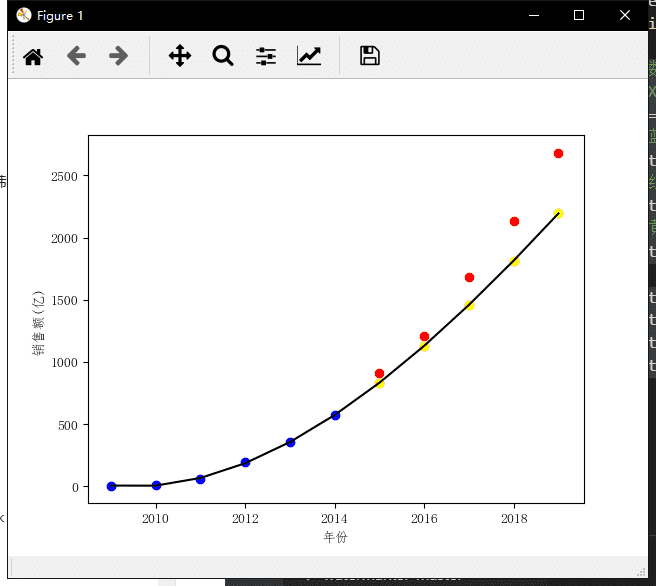The image size is (656, 586).
Task: Click the Figure 1 title bar text
Action: (61, 16)
